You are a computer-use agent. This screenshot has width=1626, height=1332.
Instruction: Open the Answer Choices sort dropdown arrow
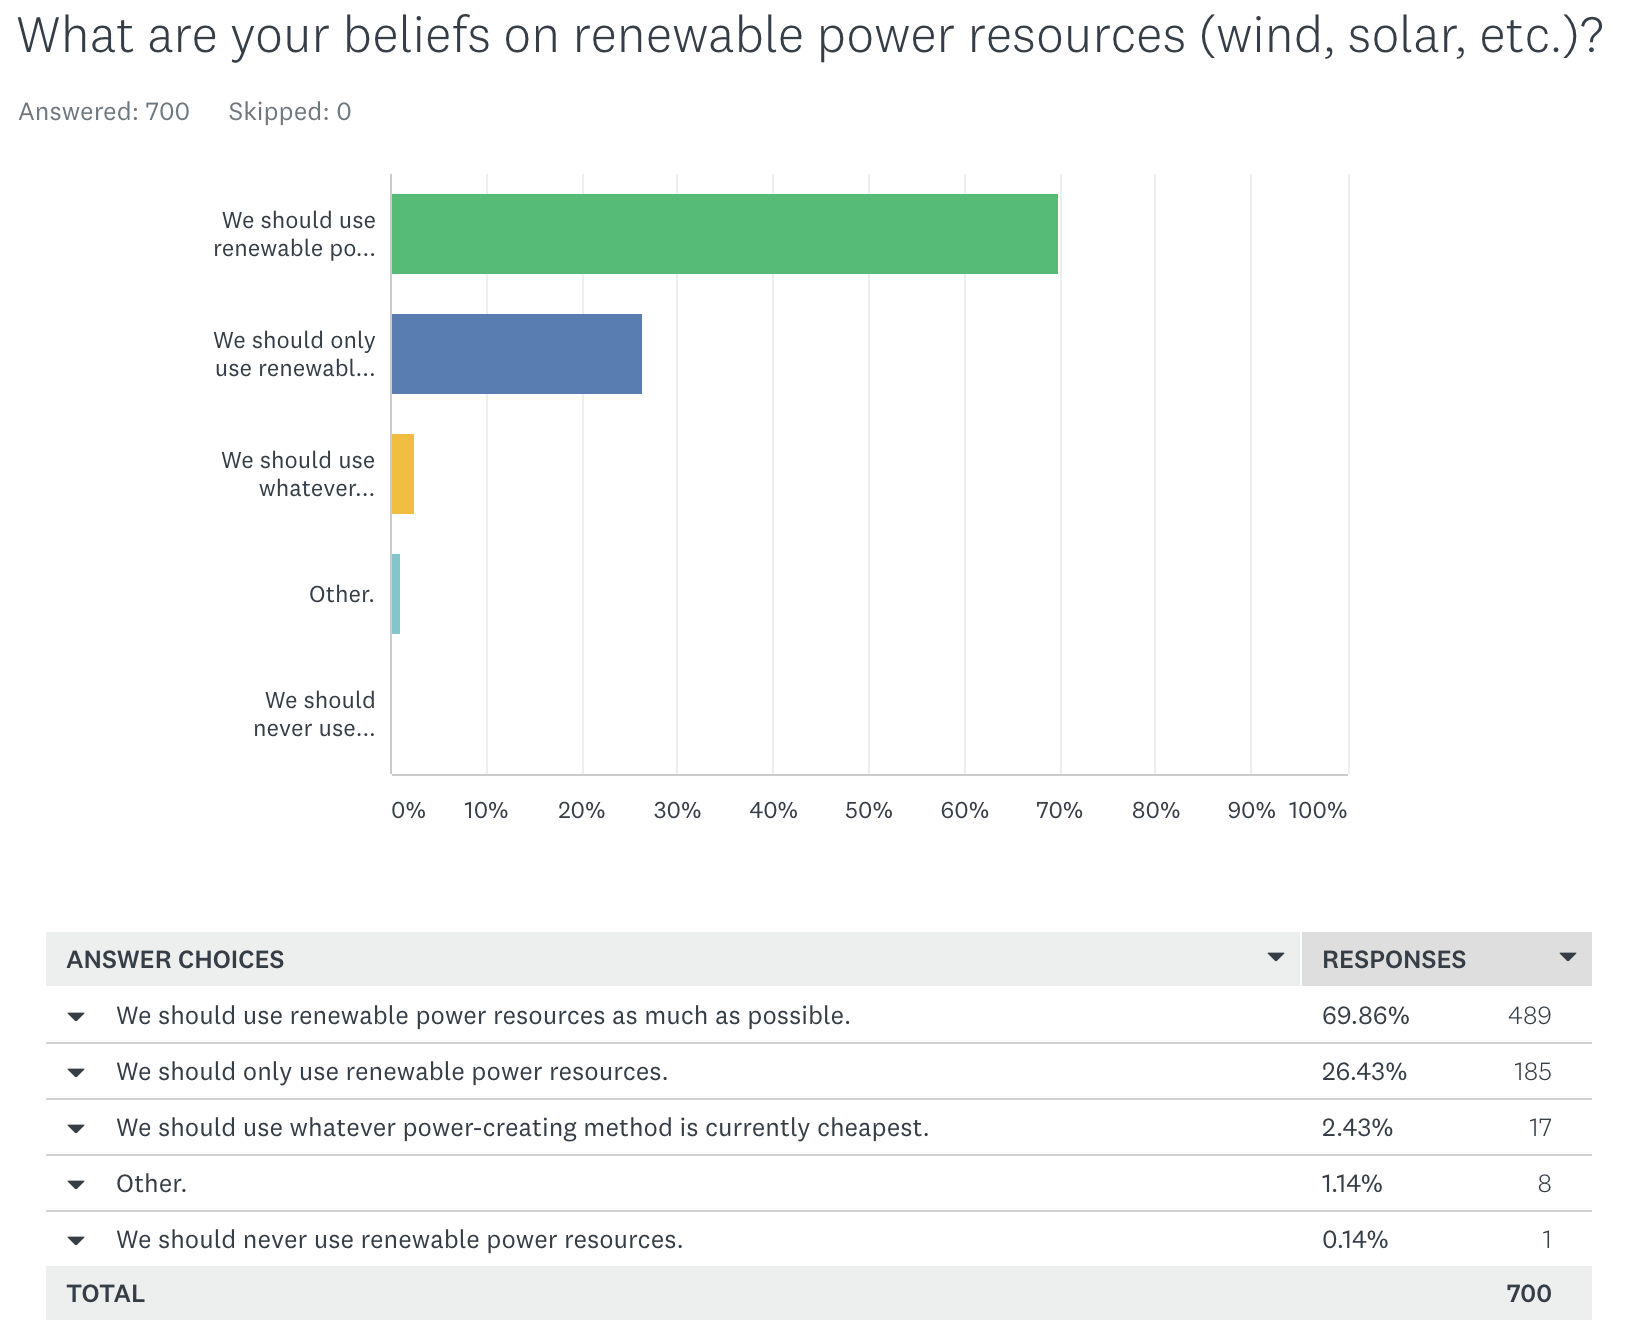tap(1275, 958)
